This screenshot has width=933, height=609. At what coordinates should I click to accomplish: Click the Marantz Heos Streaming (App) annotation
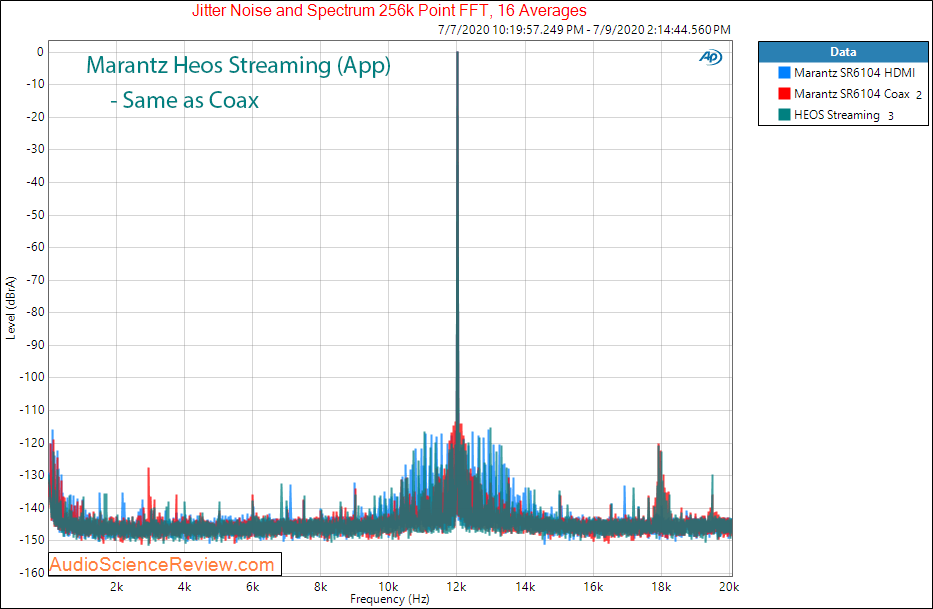pyautogui.click(x=238, y=65)
